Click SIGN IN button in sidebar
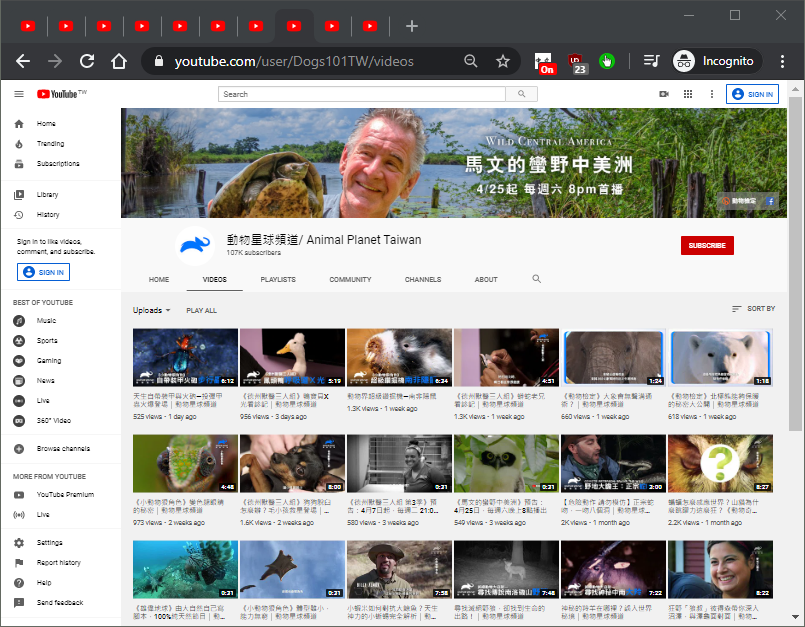The height and width of the screenshot is (627, 805). point(44,272)
